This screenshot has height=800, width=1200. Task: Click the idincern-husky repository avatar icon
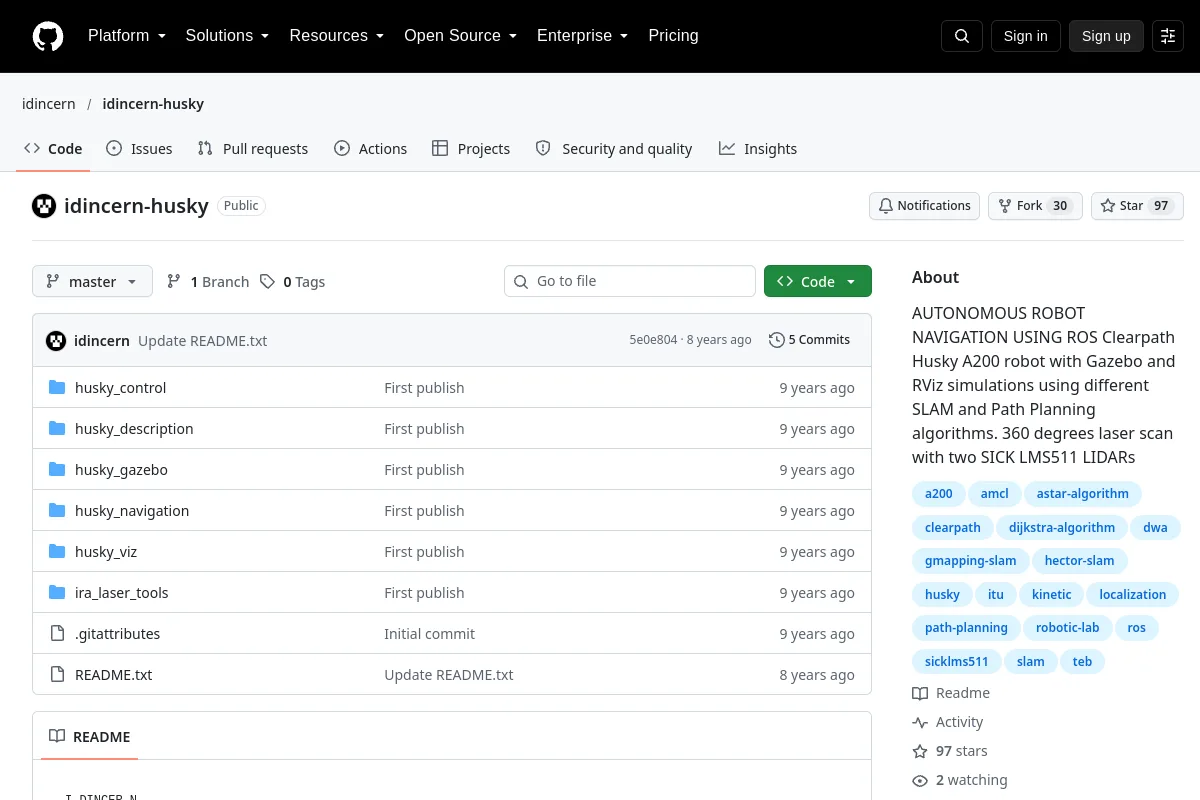pos(44,206)
